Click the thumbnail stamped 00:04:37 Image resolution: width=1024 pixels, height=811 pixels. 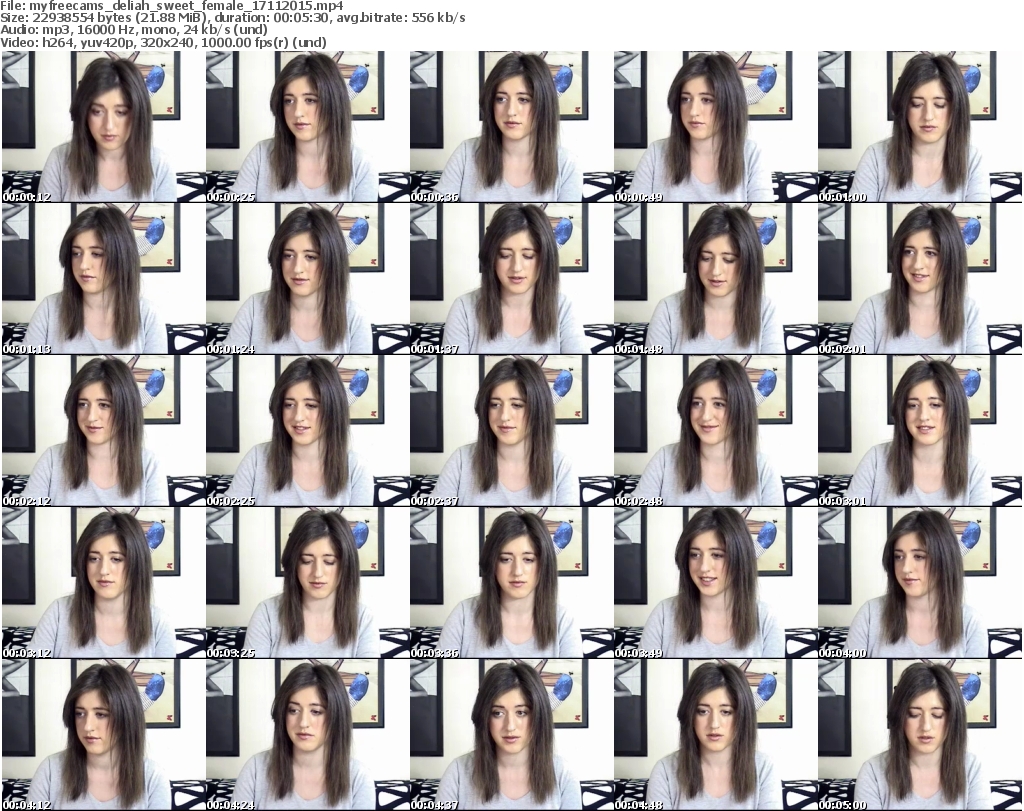(511, 735)
